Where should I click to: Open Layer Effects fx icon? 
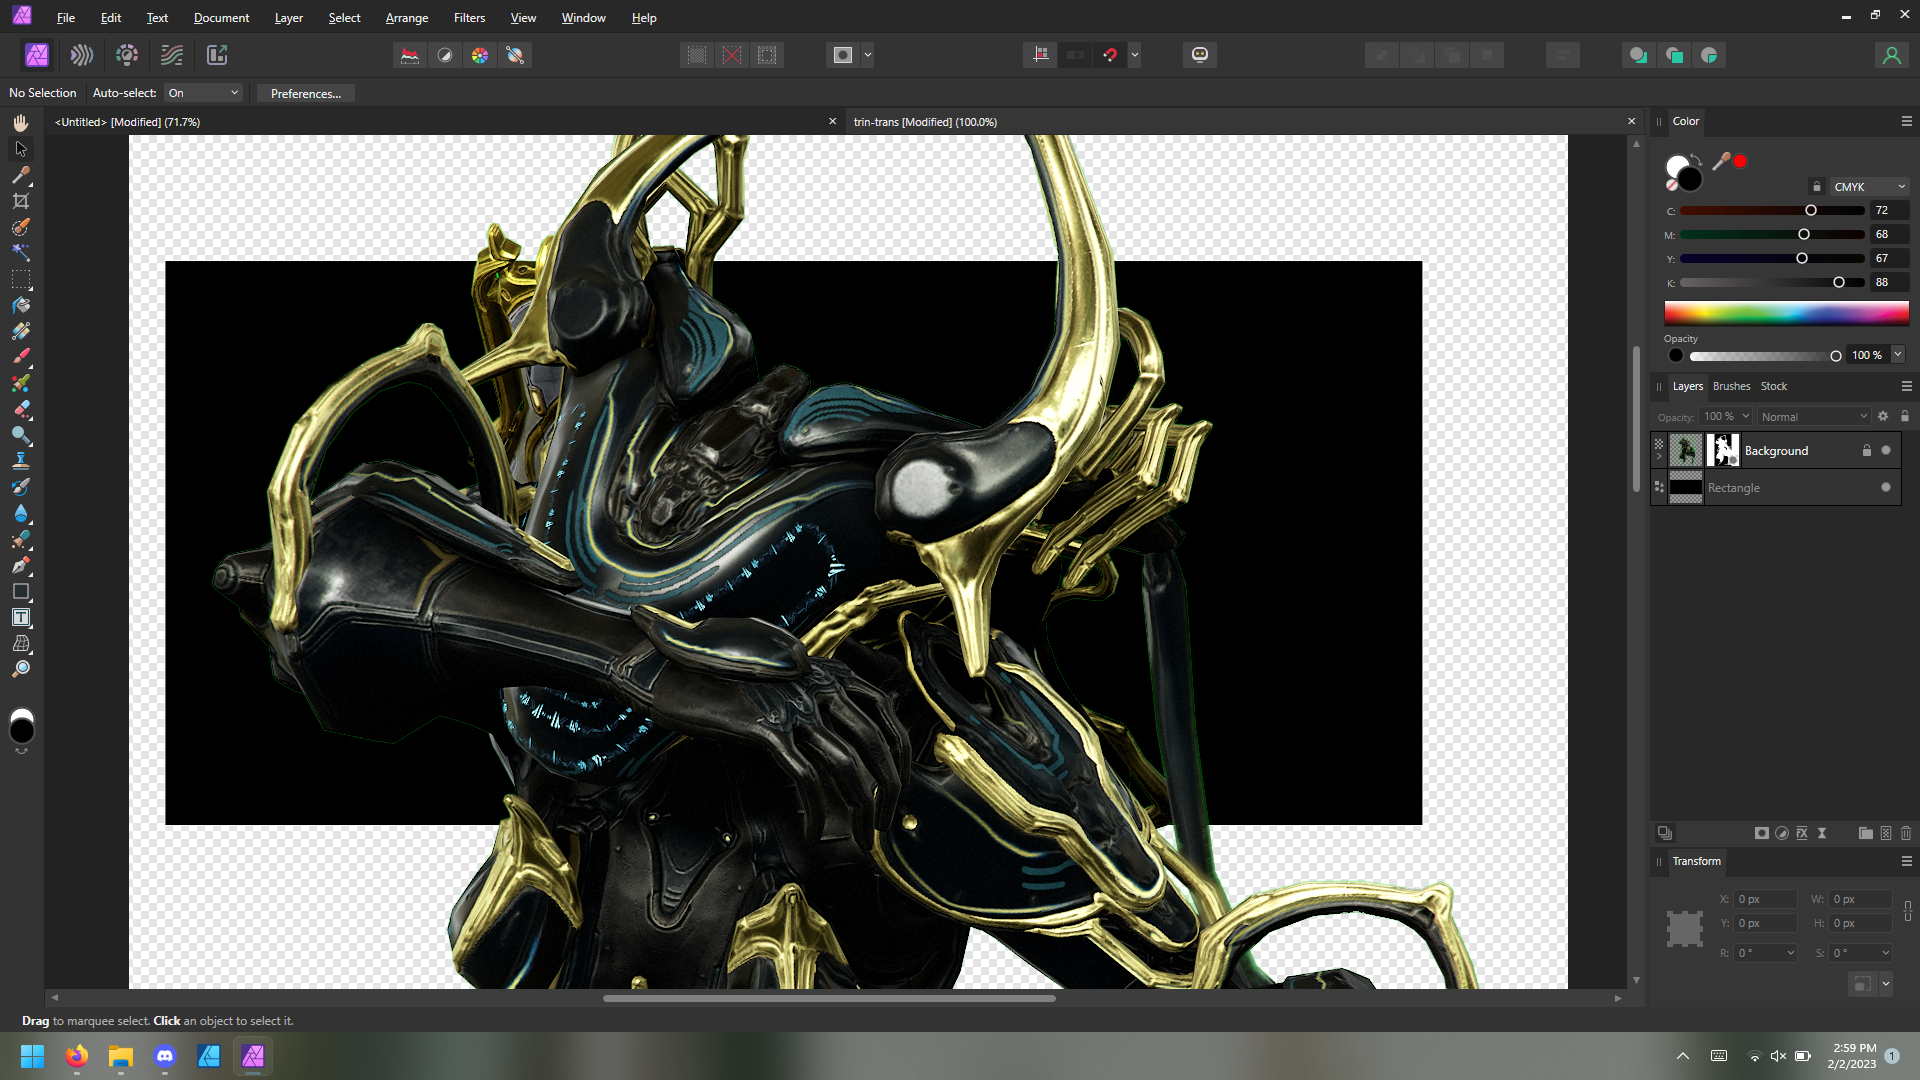(1802, 833)
